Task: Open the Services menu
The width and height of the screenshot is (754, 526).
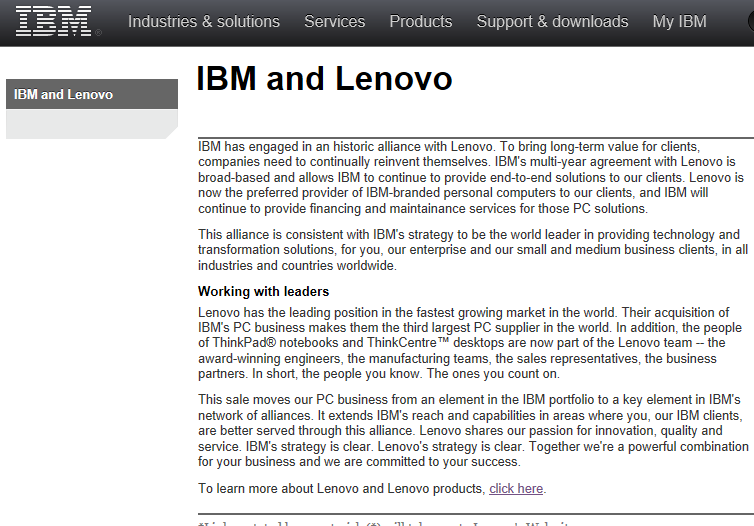Action: pos(335,22)
